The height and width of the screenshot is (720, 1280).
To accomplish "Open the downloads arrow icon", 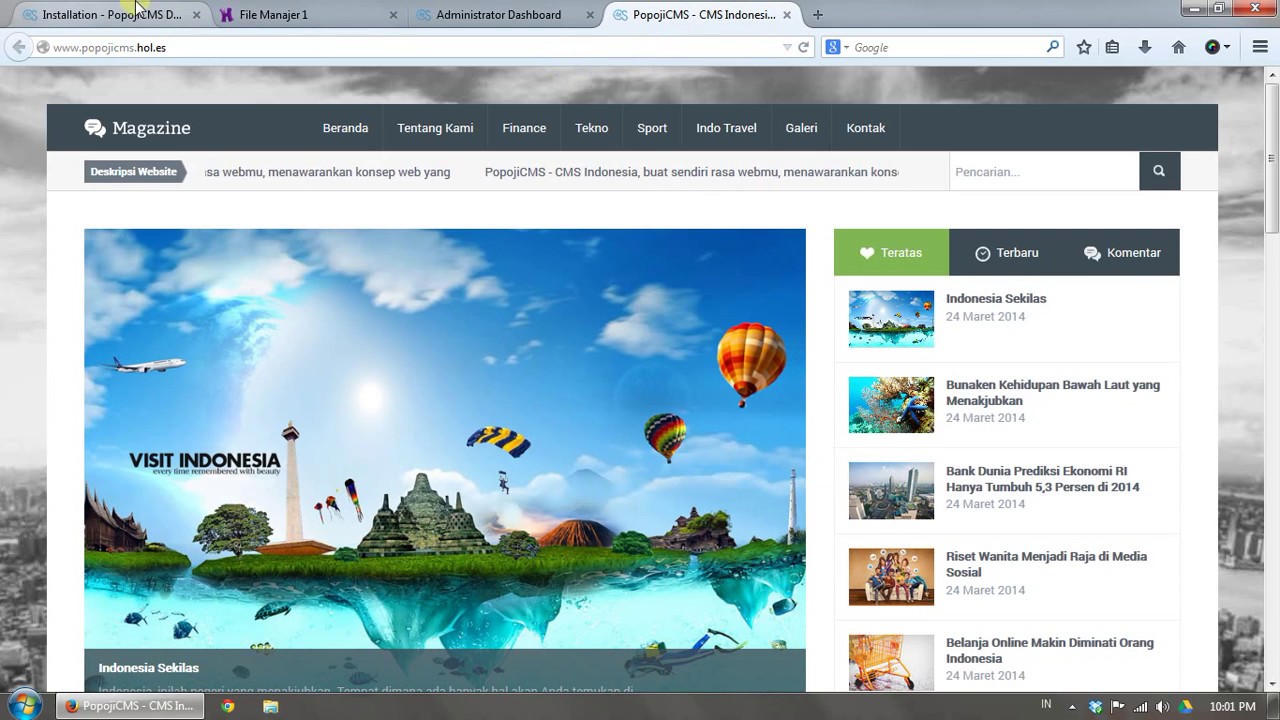I will click(x=1145, y=47).
